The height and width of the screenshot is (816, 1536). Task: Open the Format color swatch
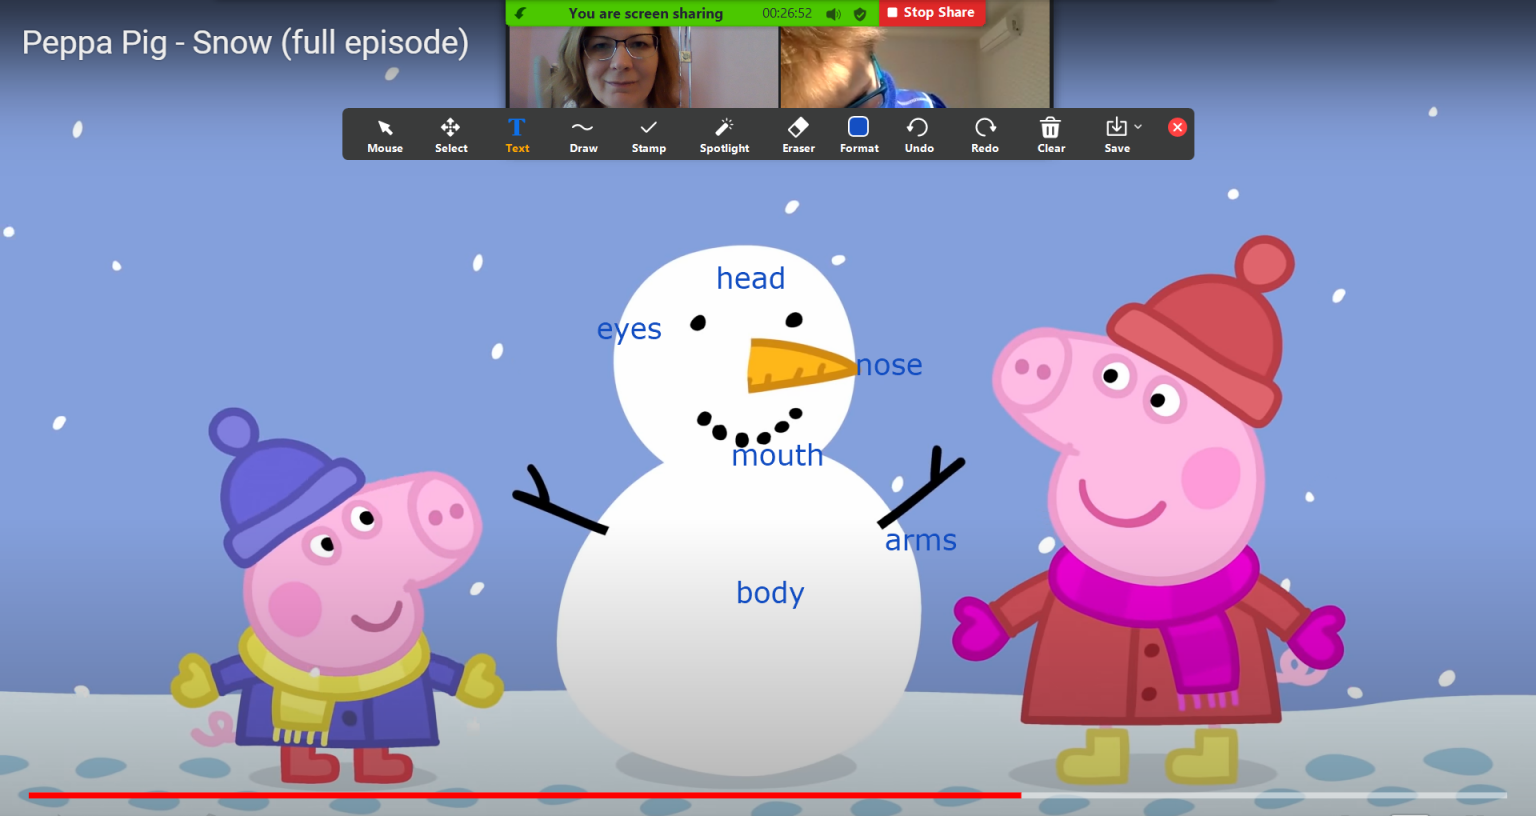point(859,135)
